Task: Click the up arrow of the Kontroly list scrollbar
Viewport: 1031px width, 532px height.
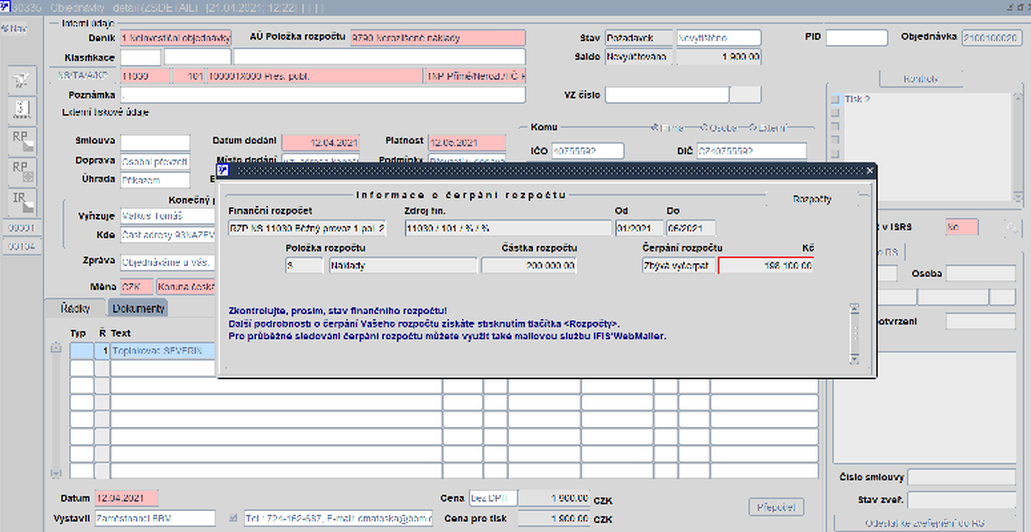Action: [x=1019, y=98]
